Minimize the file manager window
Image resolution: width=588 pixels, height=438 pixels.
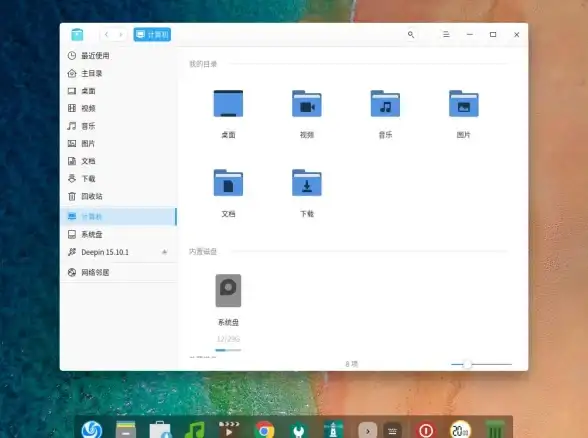coord(470,34)
